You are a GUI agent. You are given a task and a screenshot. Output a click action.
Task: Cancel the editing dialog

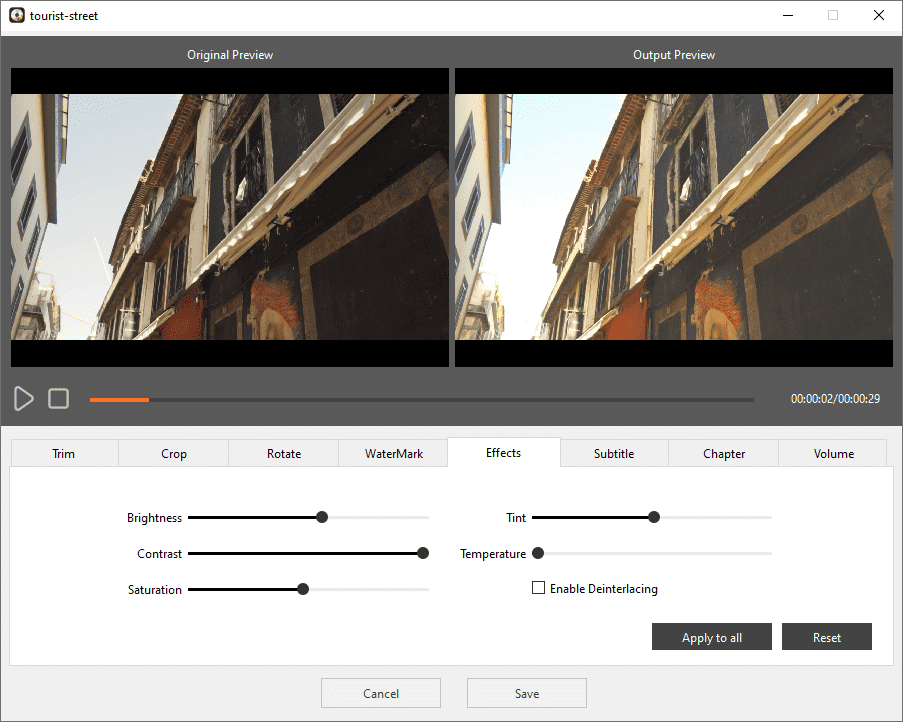[x=381, y=693]
